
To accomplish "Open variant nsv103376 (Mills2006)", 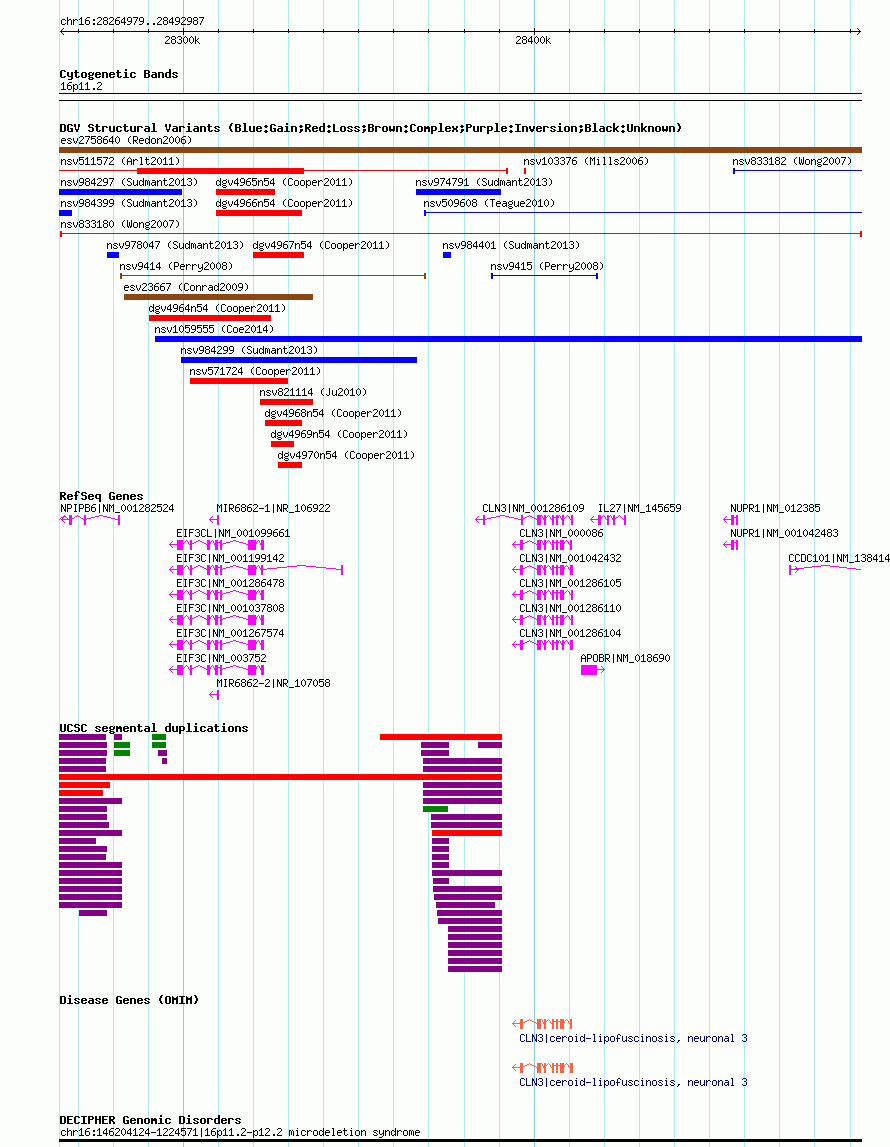I will 586,161.
